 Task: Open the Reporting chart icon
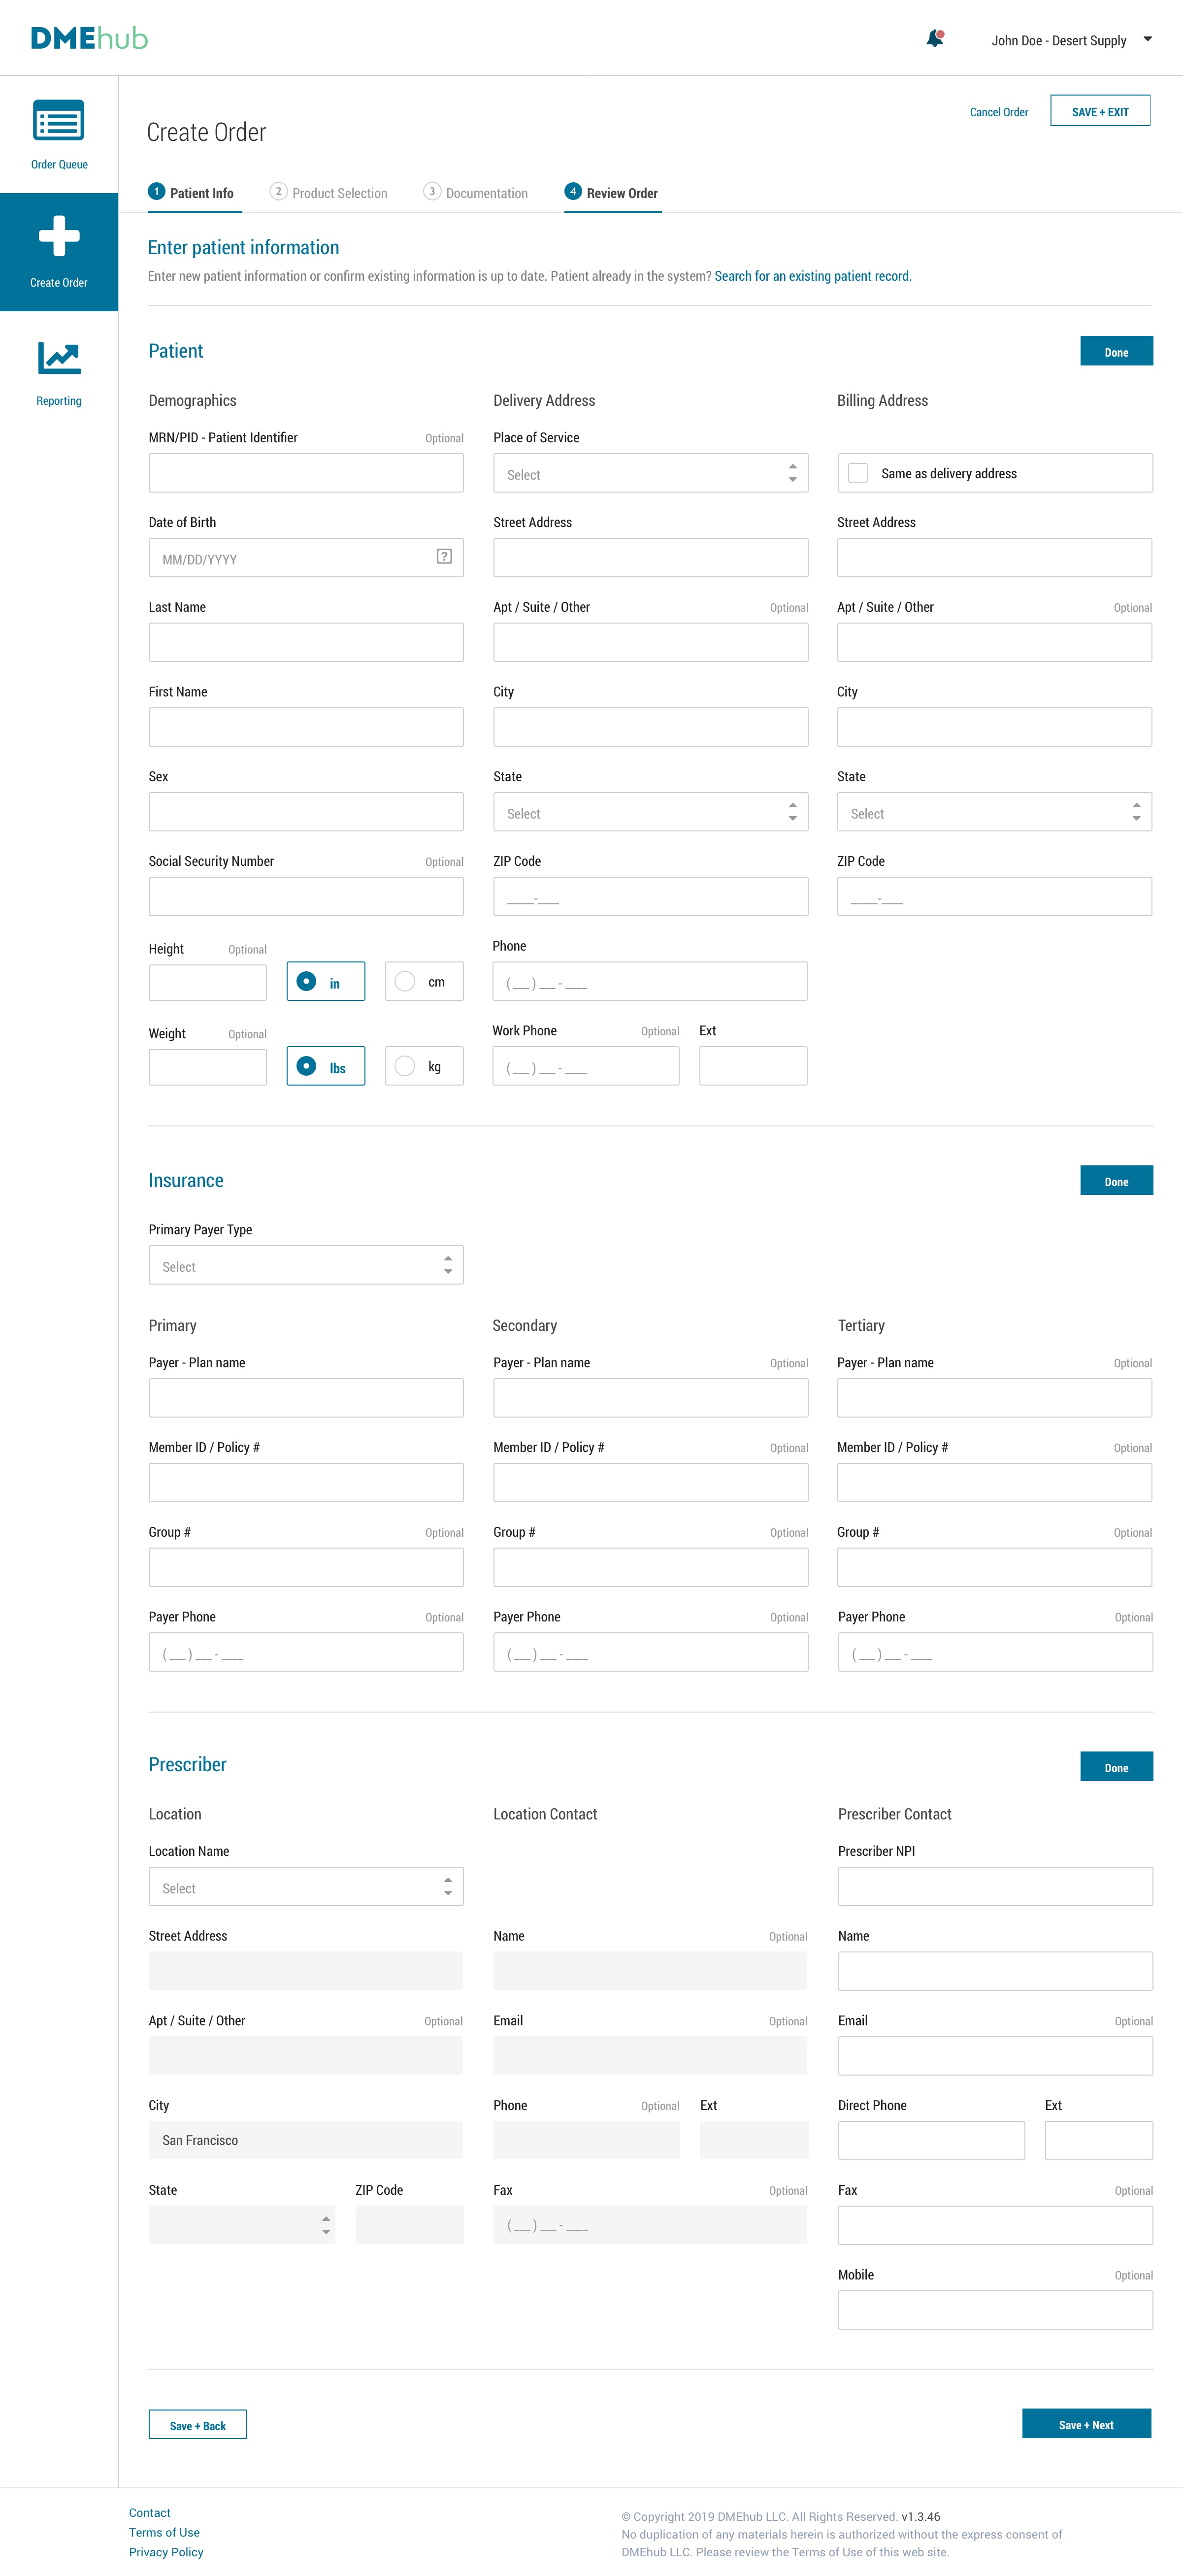pos(59,358)
